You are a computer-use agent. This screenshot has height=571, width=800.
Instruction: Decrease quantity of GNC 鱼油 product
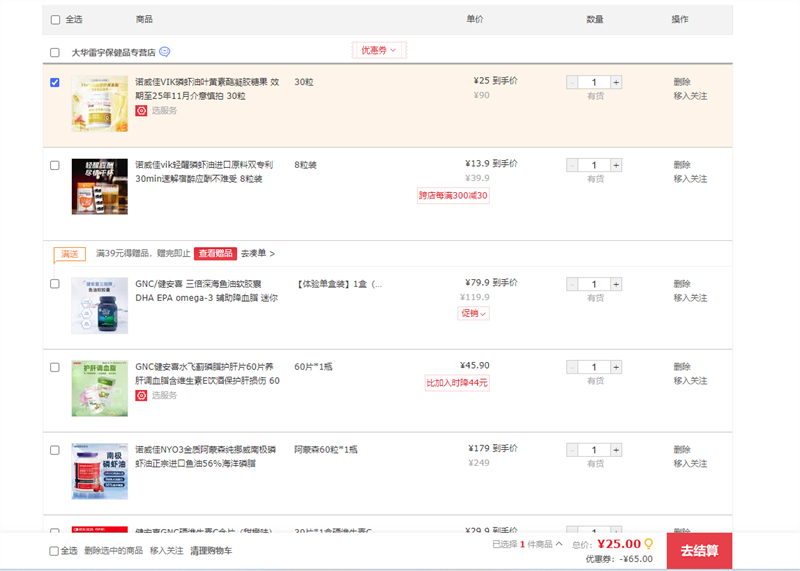pyautogui.click(x=572, y=284)
